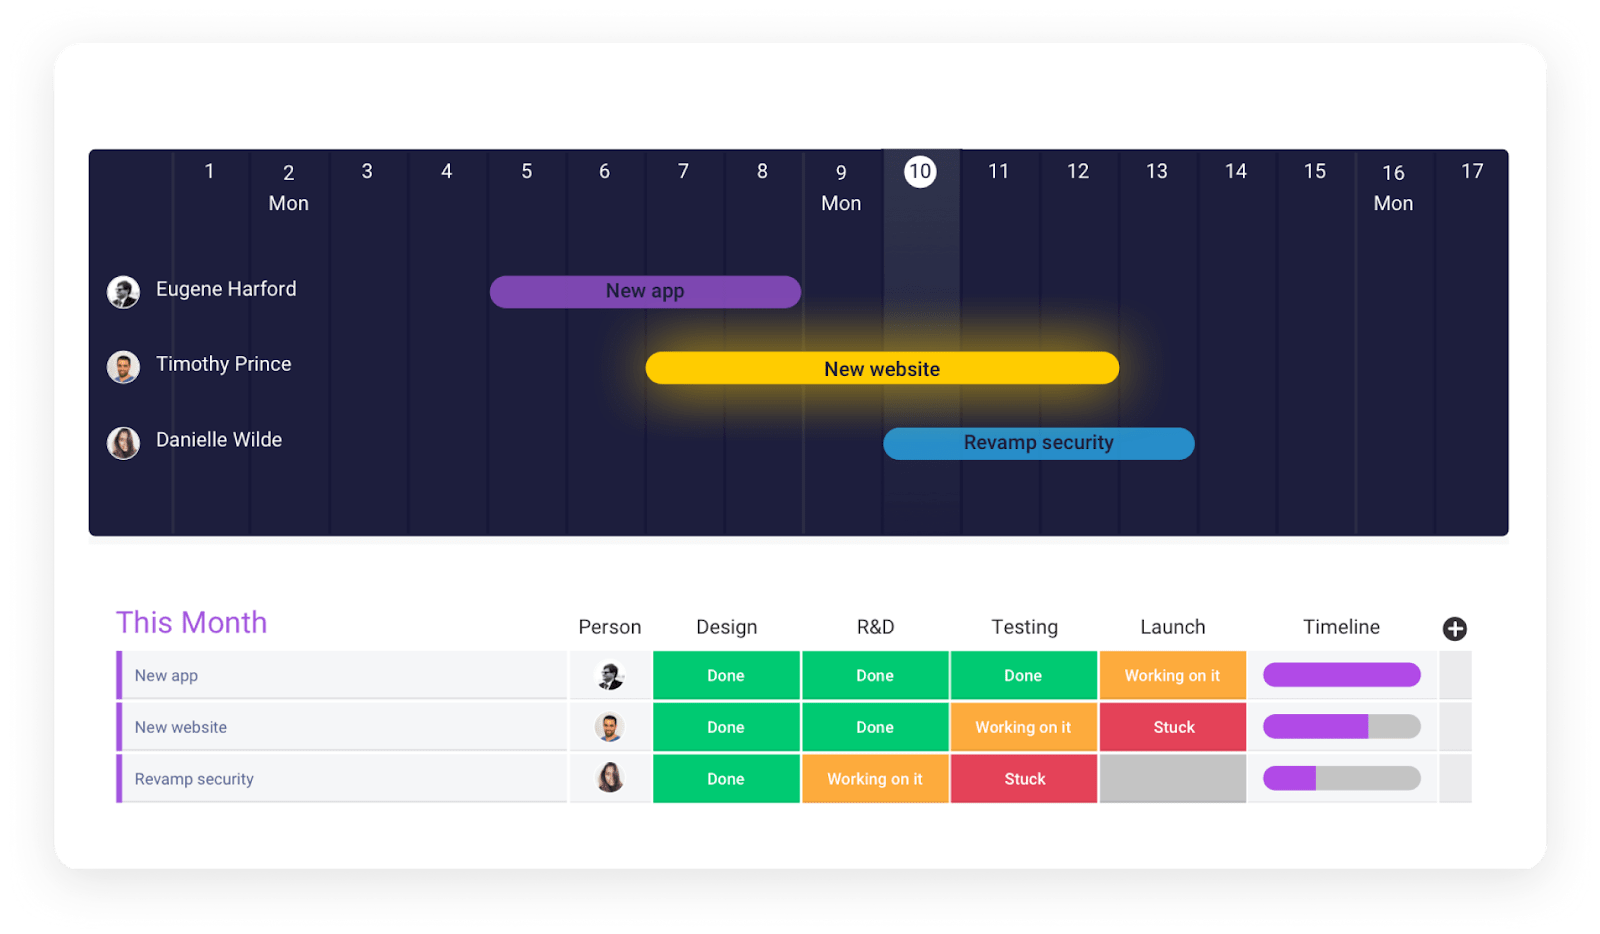Image resolution: width=1600 pixels, height=934 pixels.
Task: Open the avatar on the New website row
Action: (x=610, y=727)
